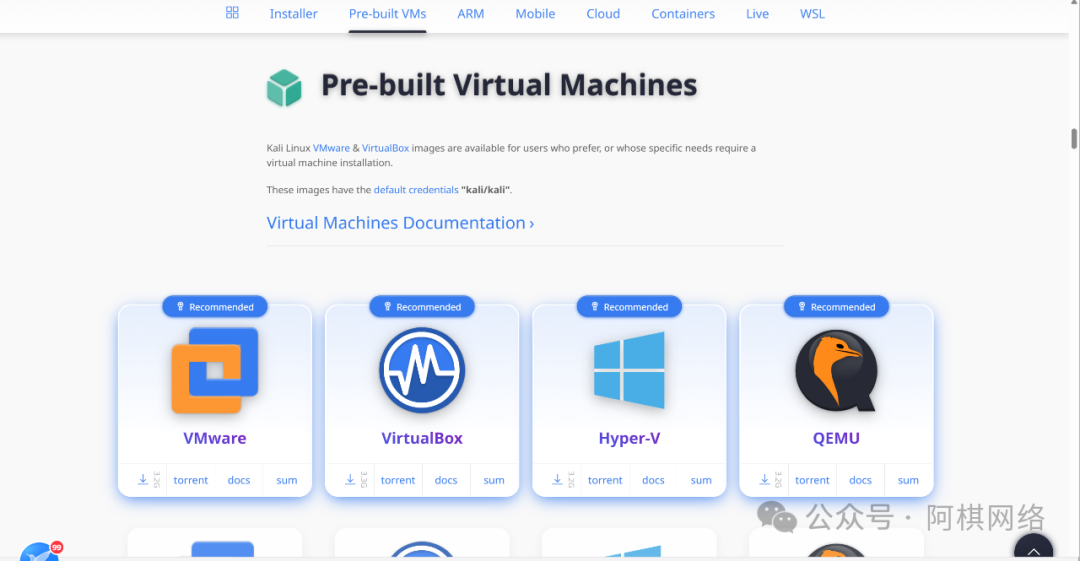Viewport: 1080px width, 561px height.
Task: Open the default credentials link
Action: click(416, 190)
